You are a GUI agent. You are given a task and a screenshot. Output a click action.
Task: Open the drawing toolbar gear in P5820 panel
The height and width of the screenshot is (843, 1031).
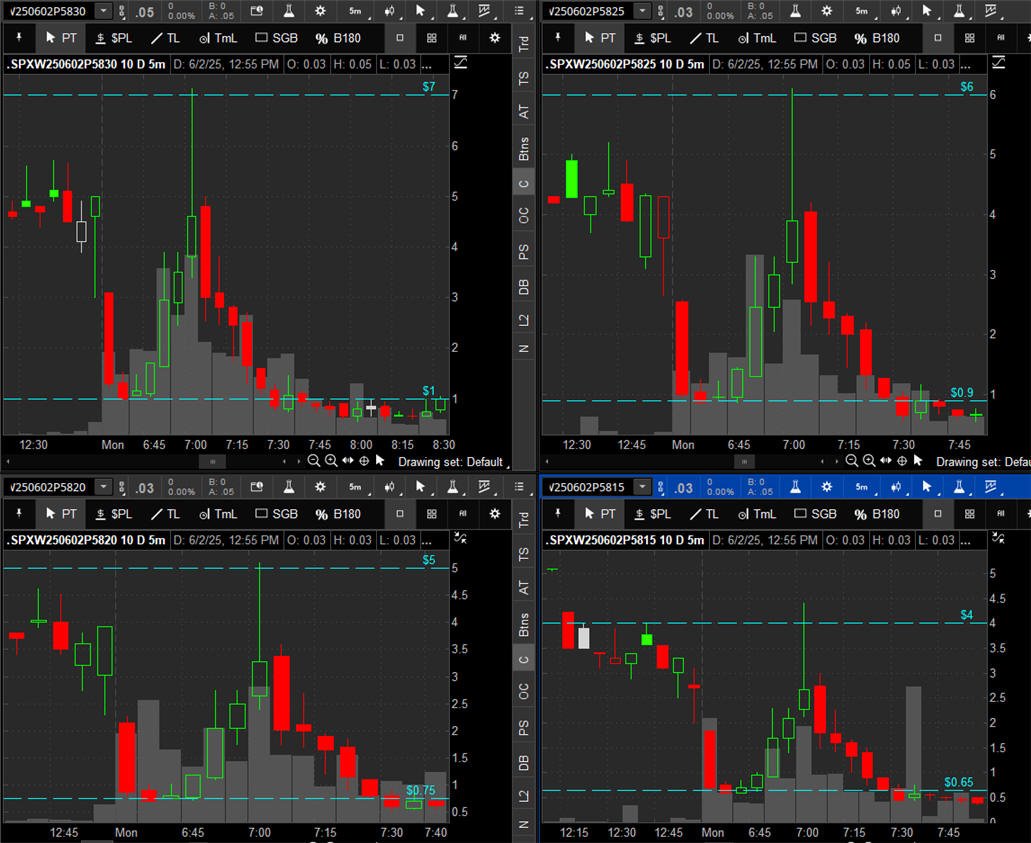(x=494, y=514)
